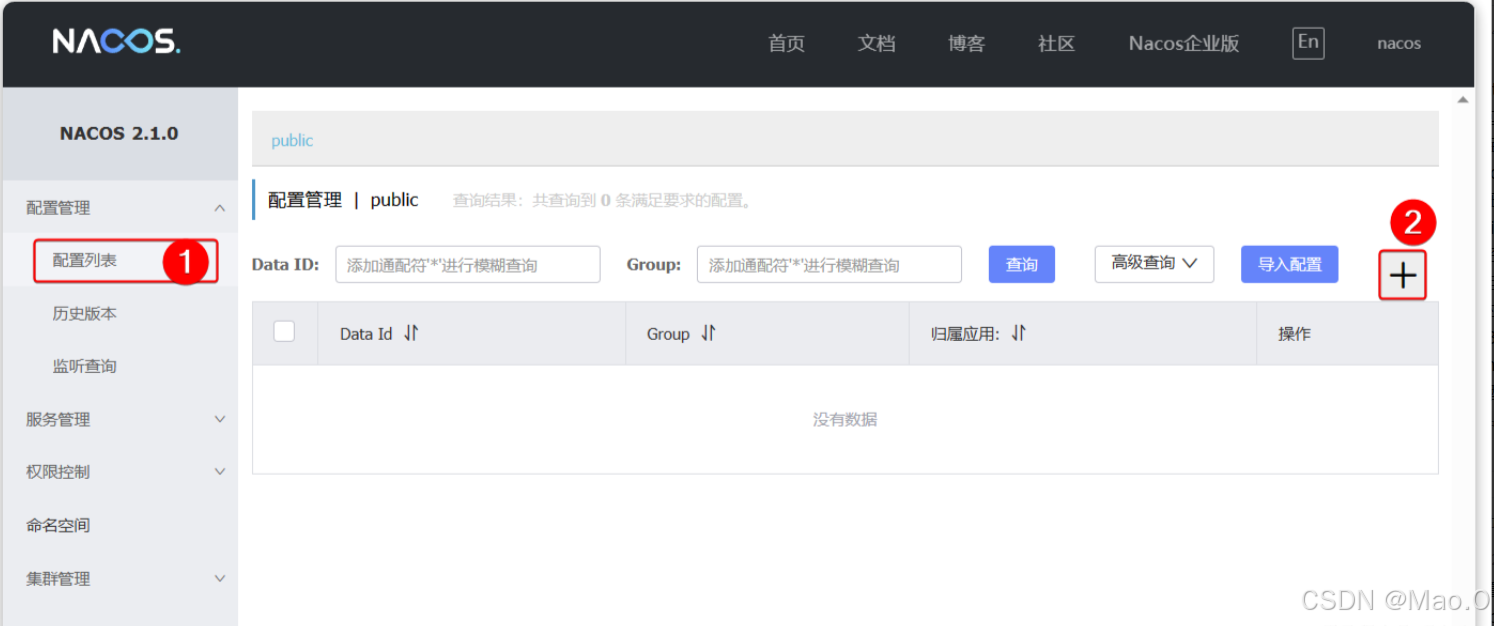The width and height of the screenshot is (1494, 626).
Task: Select the public namespace tab
Action: point(292,141)
